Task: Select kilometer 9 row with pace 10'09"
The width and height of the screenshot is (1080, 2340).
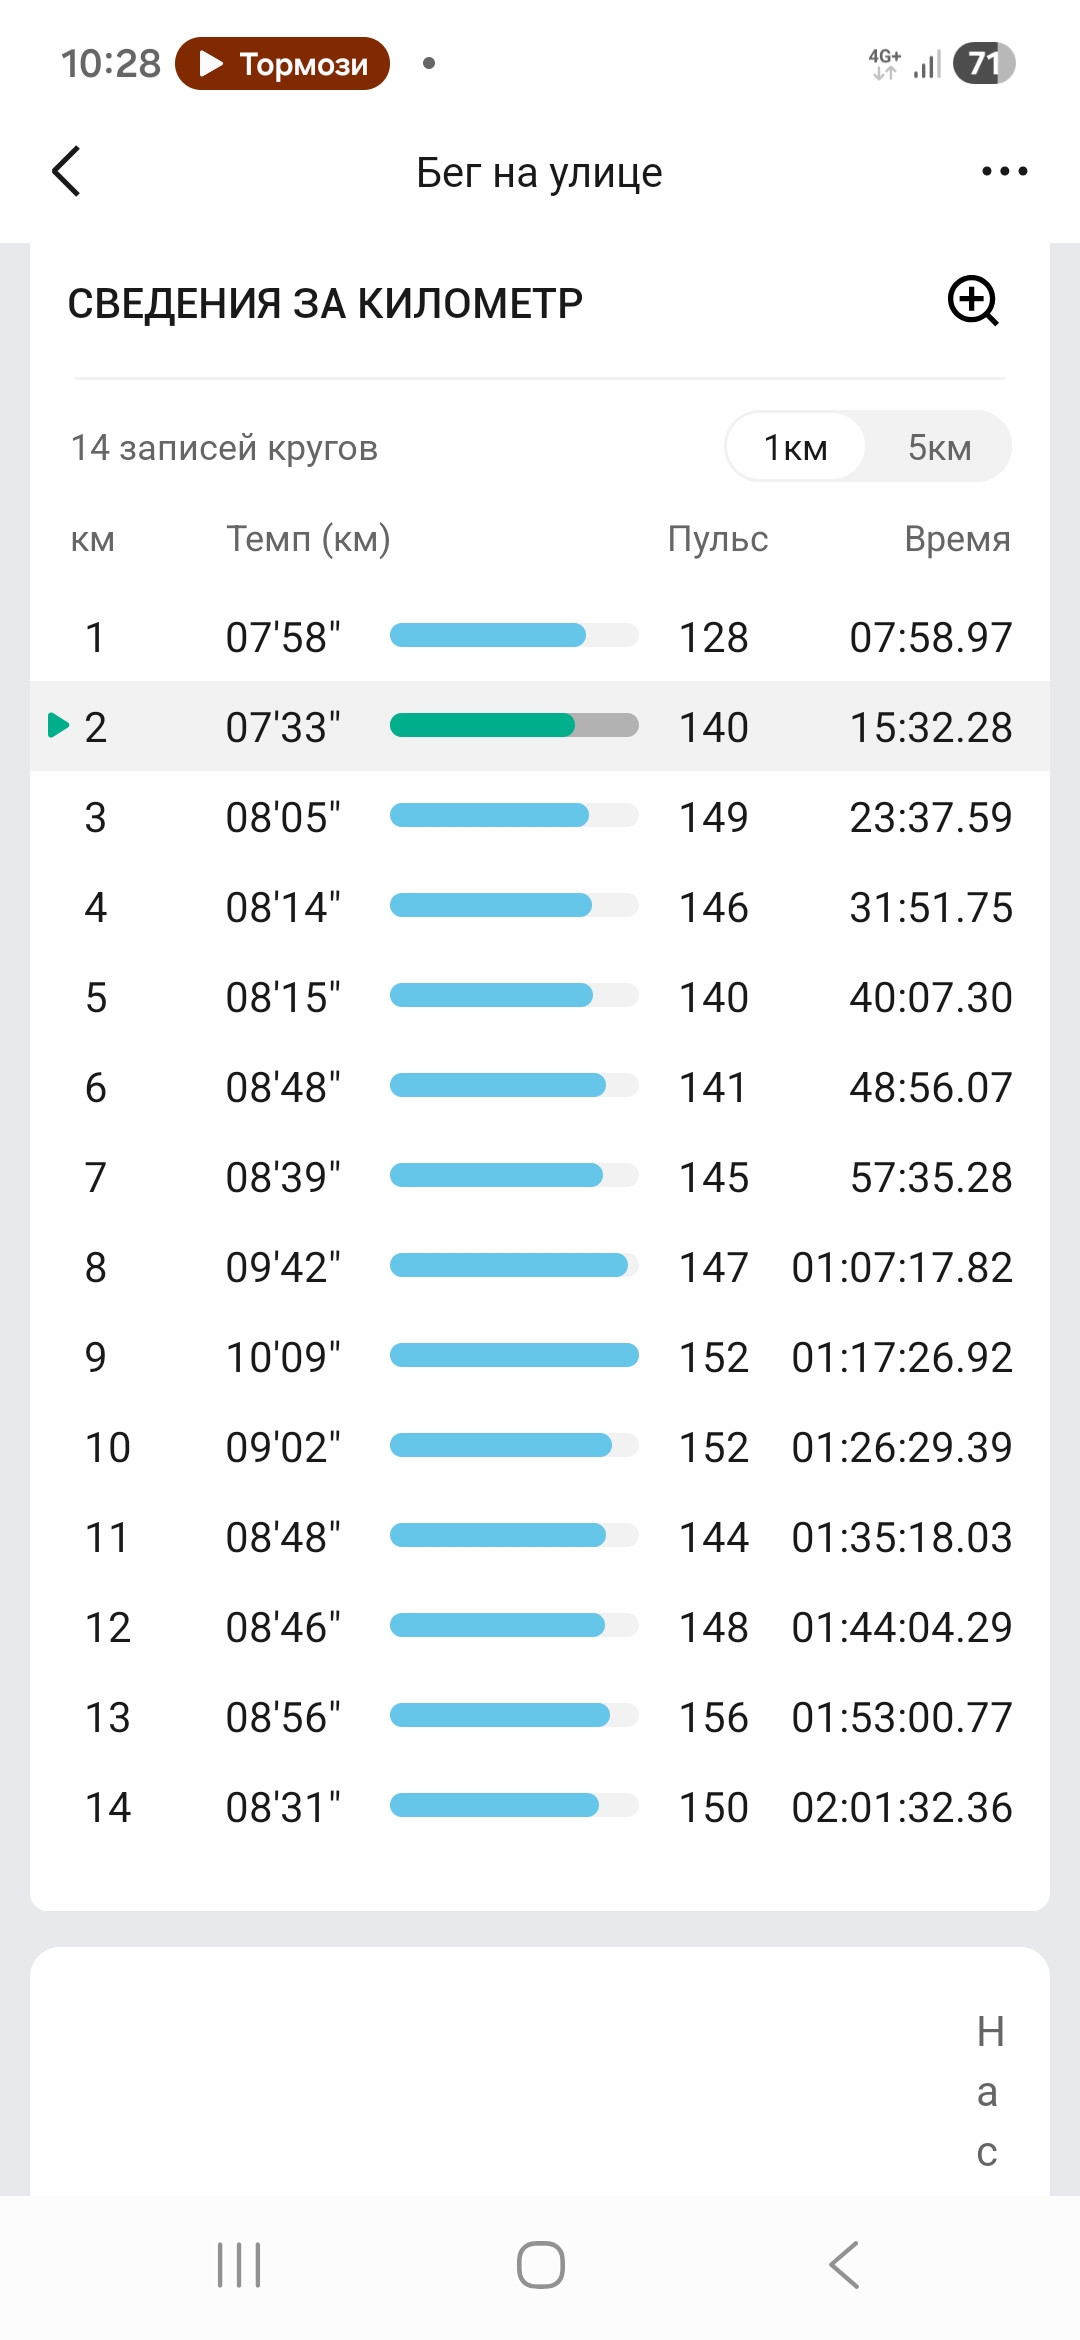Action: pos(540,1356)
